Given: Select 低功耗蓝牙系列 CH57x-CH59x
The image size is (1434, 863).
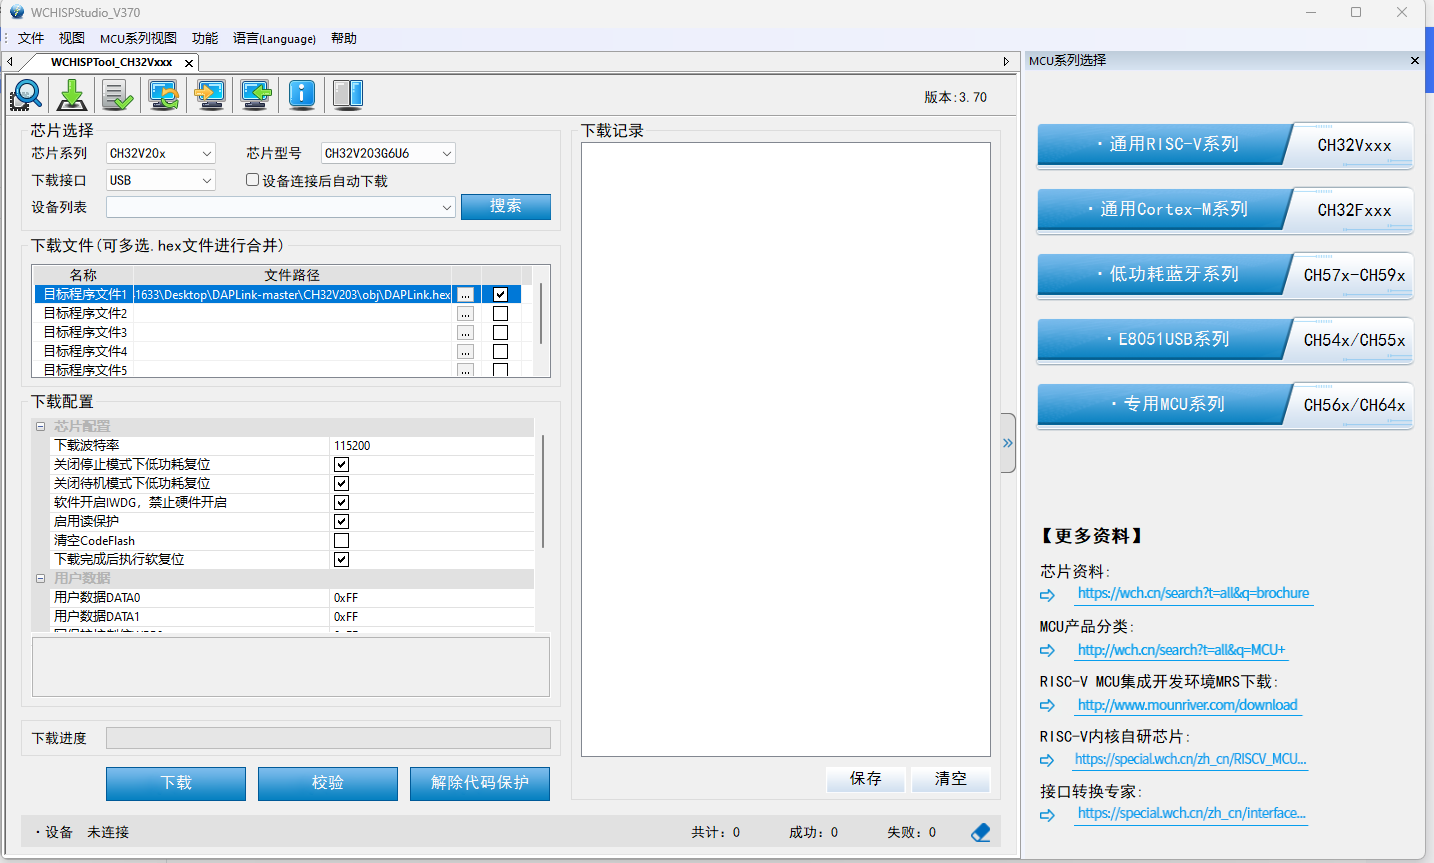Looking at the screenshot, I should (1225, 275).
